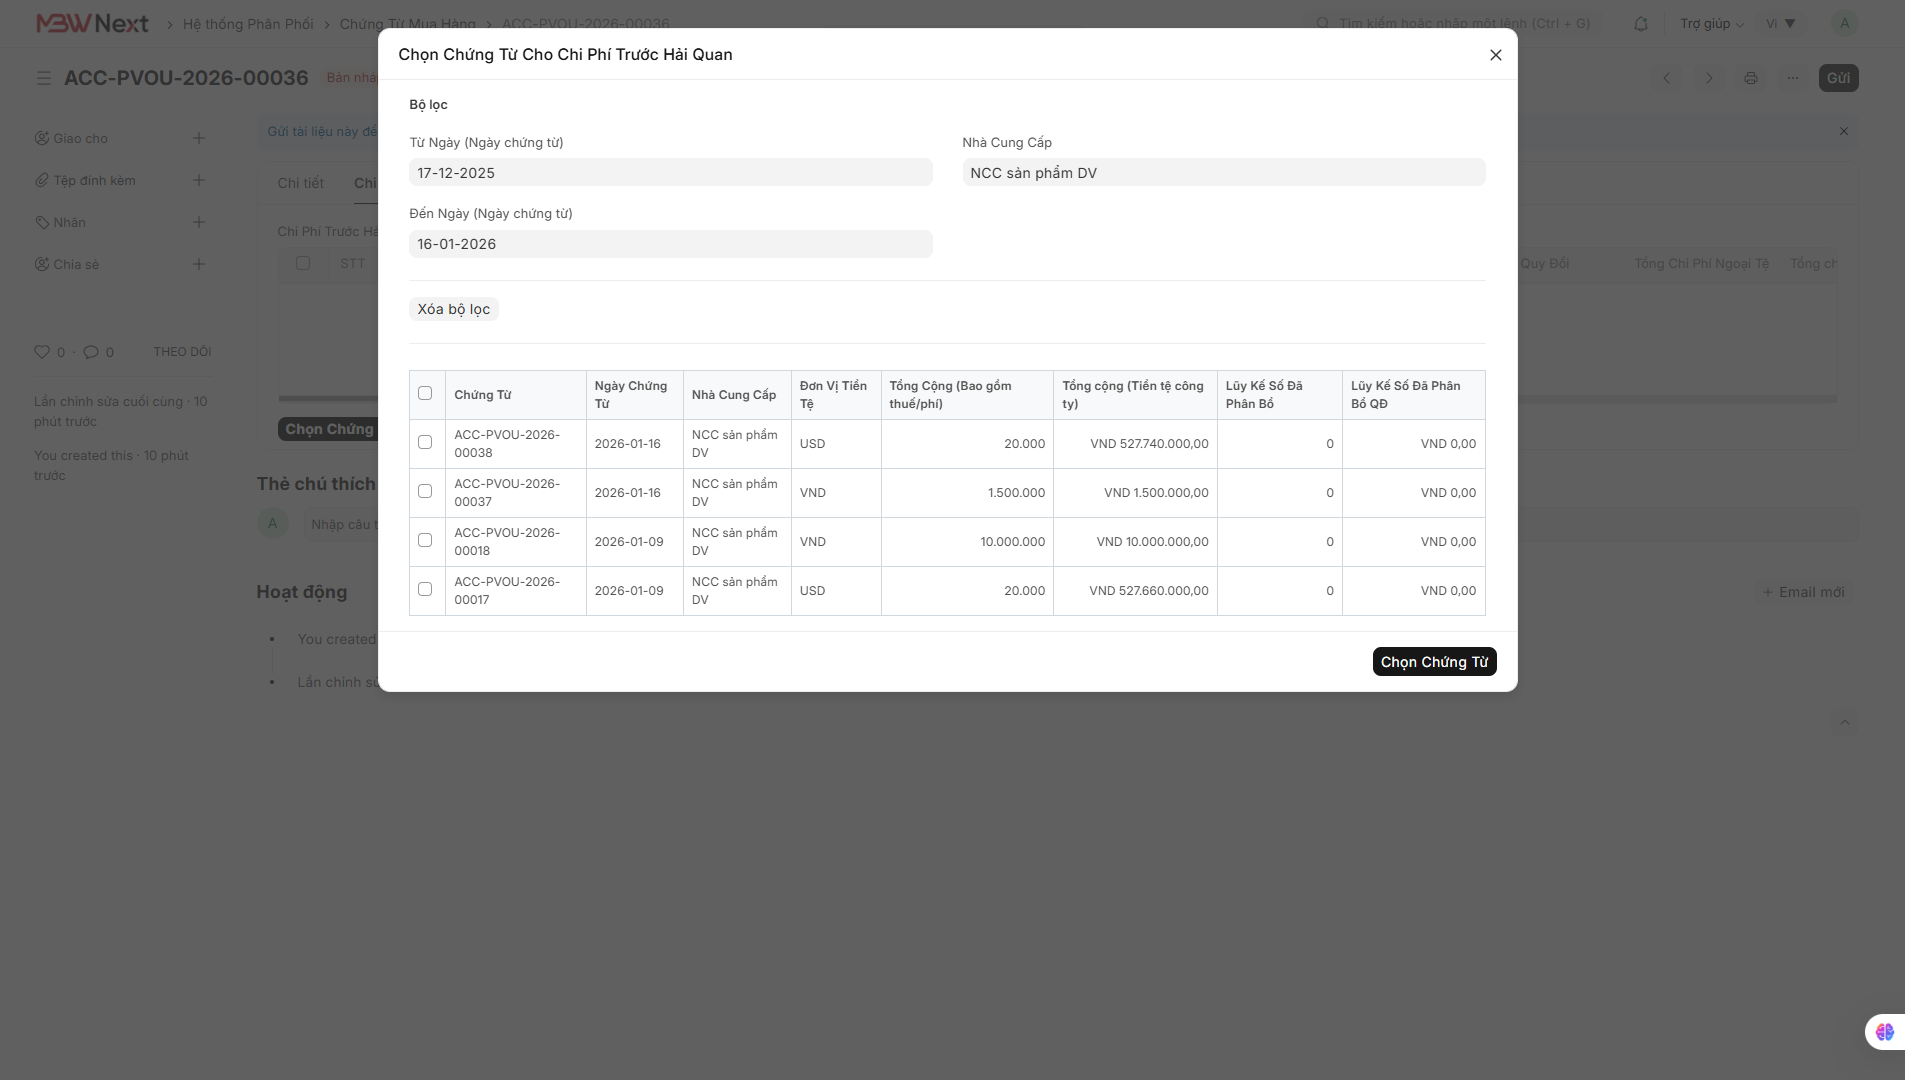Go to previous document arrow
Image resolution: width=1920 pixels, height=1080 pixels.
[1667, 78]
